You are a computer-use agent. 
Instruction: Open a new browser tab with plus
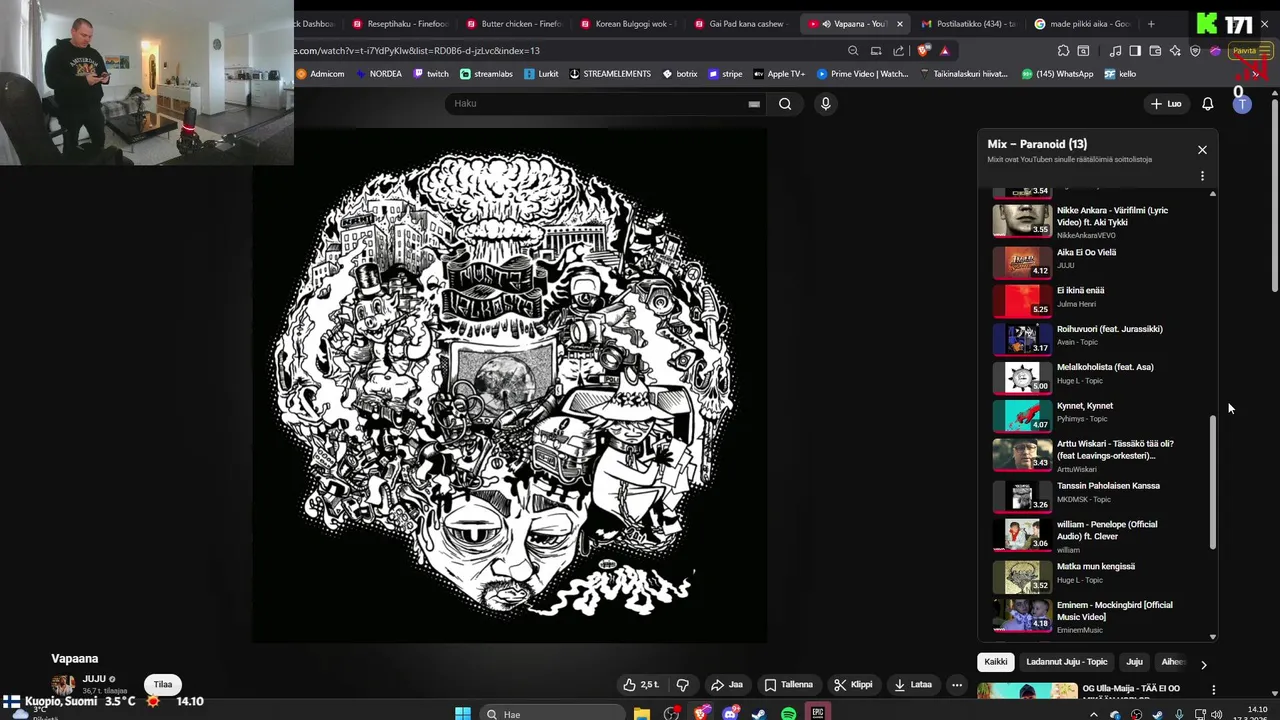coord(1151,24)
